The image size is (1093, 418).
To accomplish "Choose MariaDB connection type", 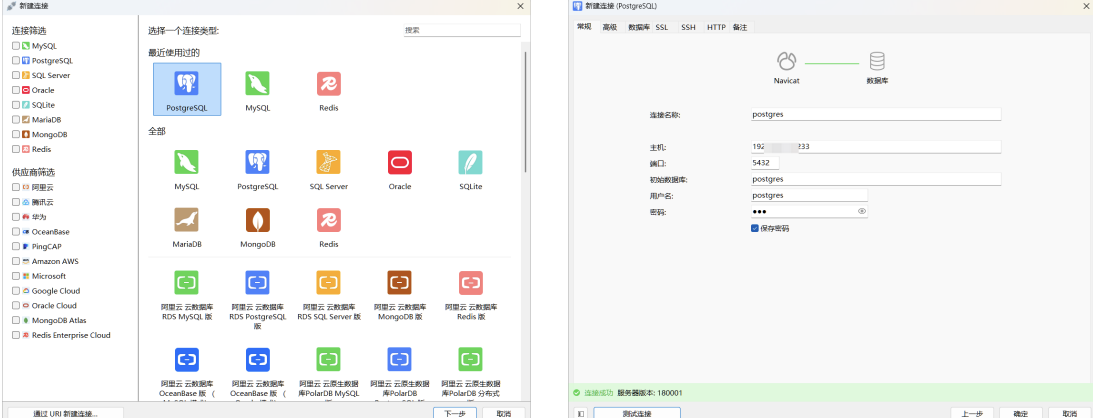I will tap(186, 226).
